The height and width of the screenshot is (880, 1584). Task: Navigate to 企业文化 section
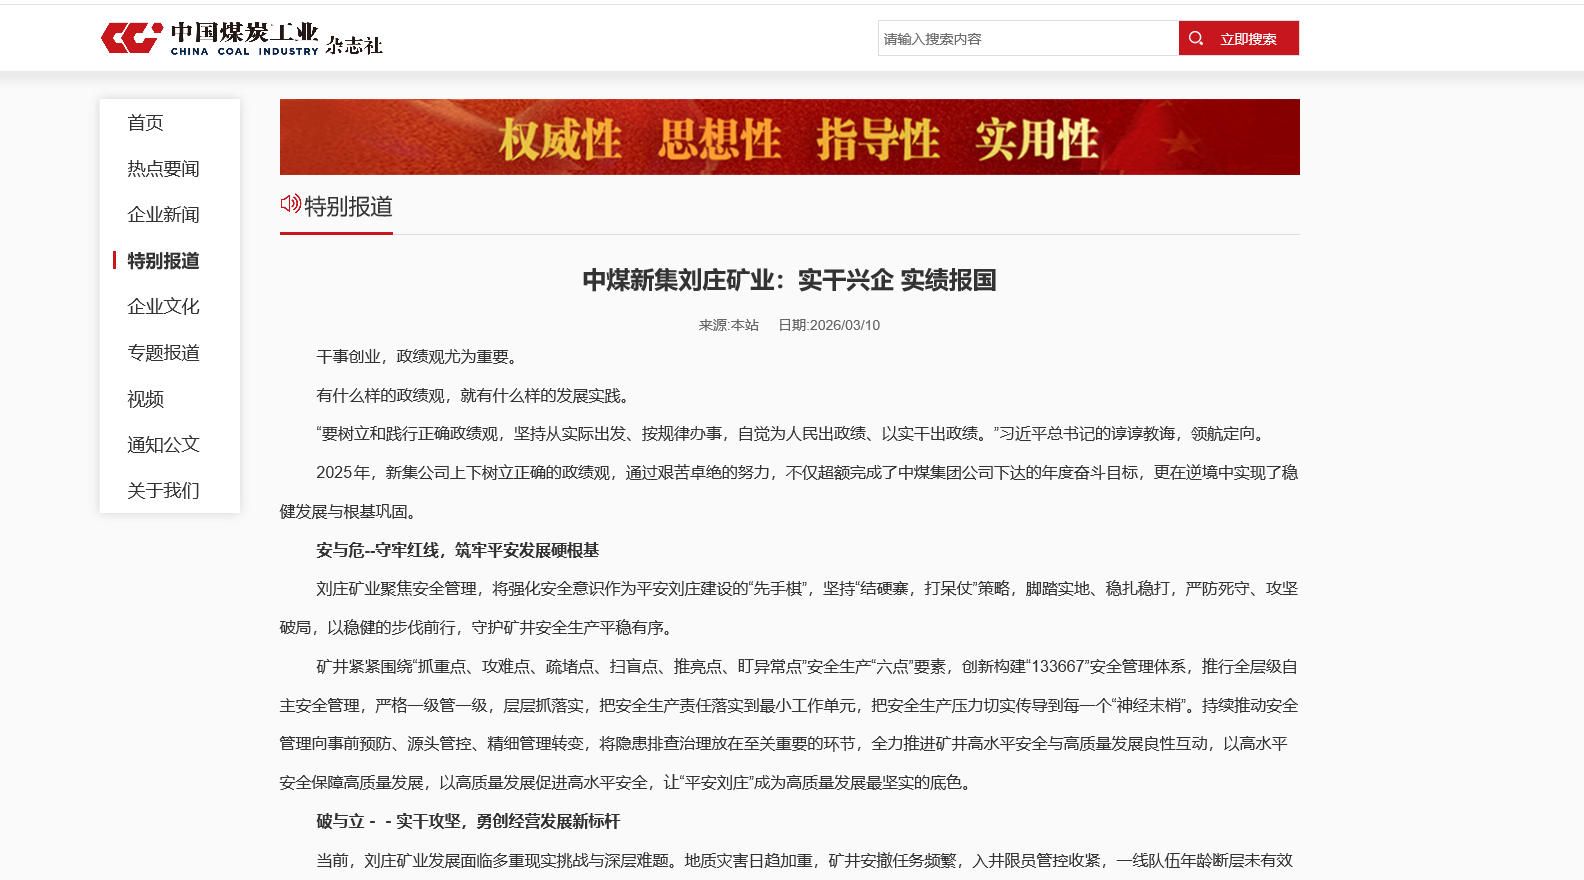163,307
